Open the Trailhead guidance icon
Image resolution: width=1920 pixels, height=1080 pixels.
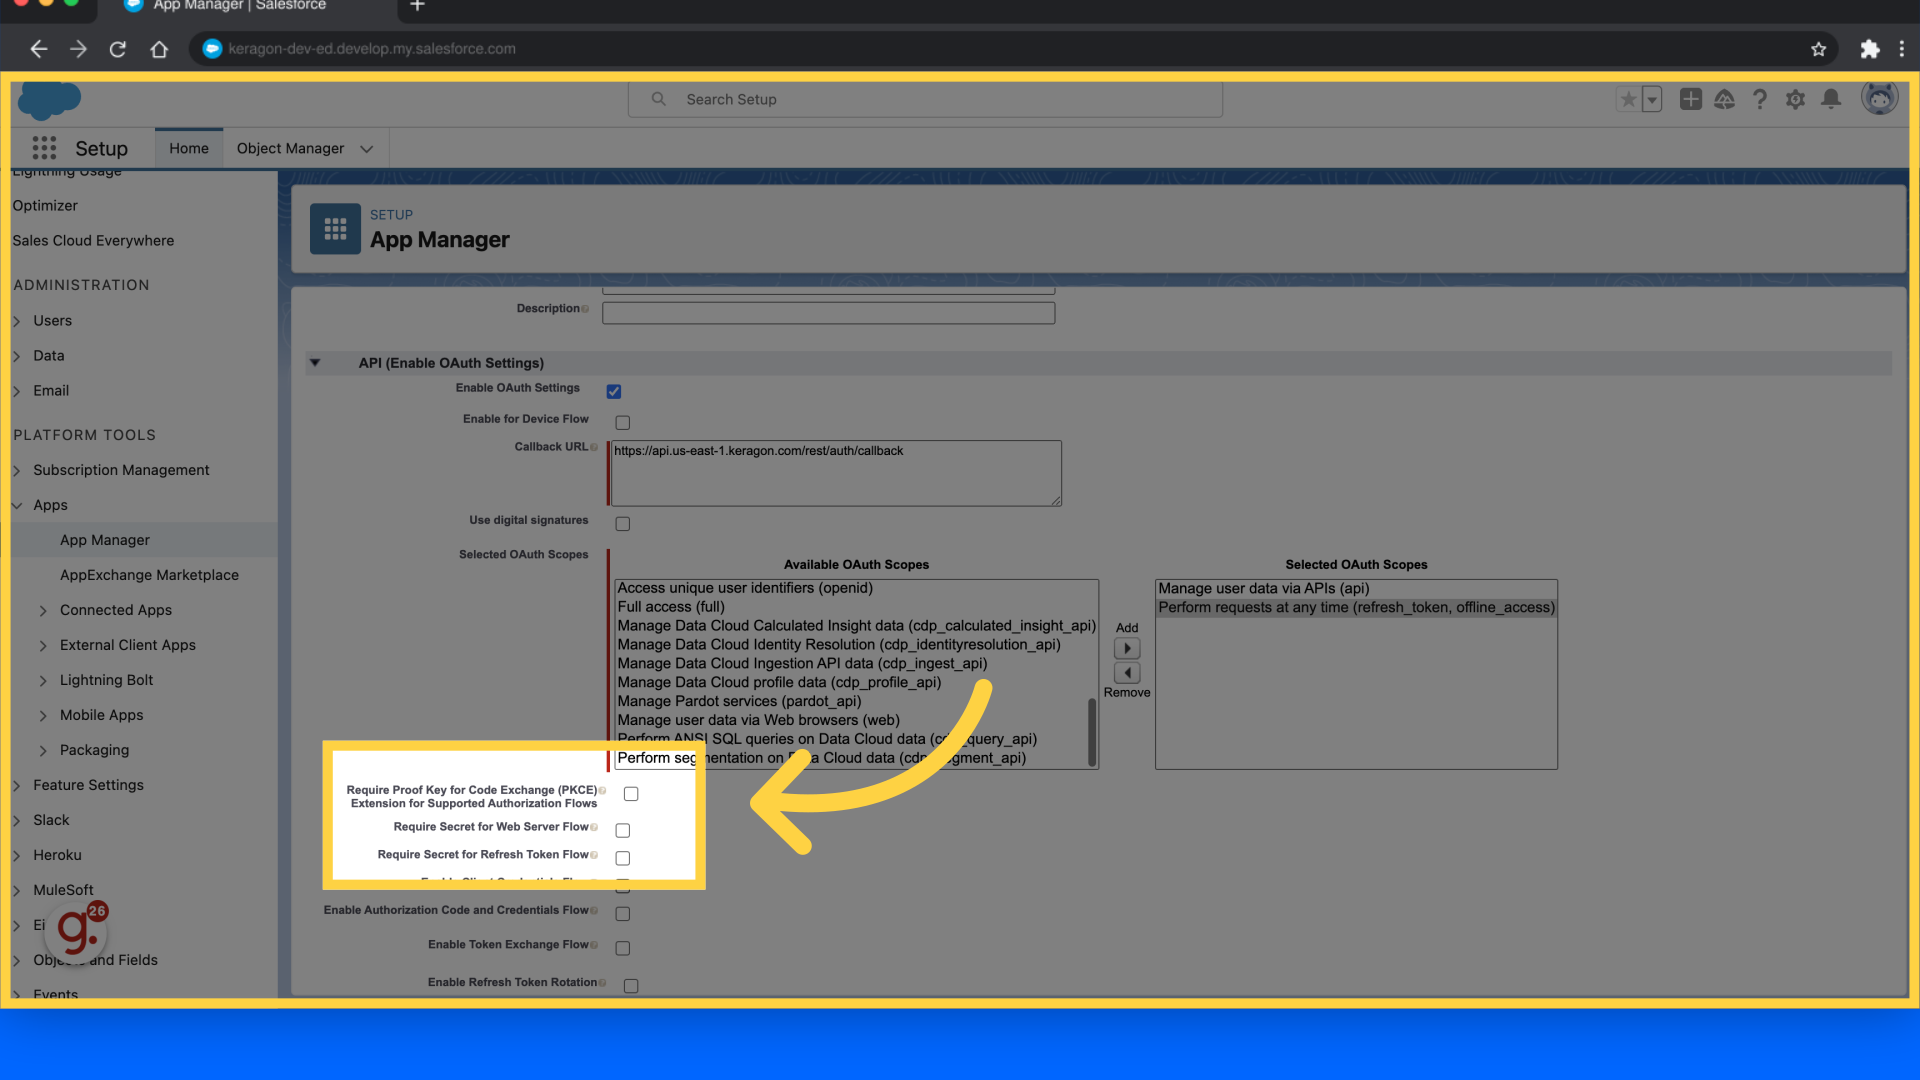click(x=1725, y=99)
